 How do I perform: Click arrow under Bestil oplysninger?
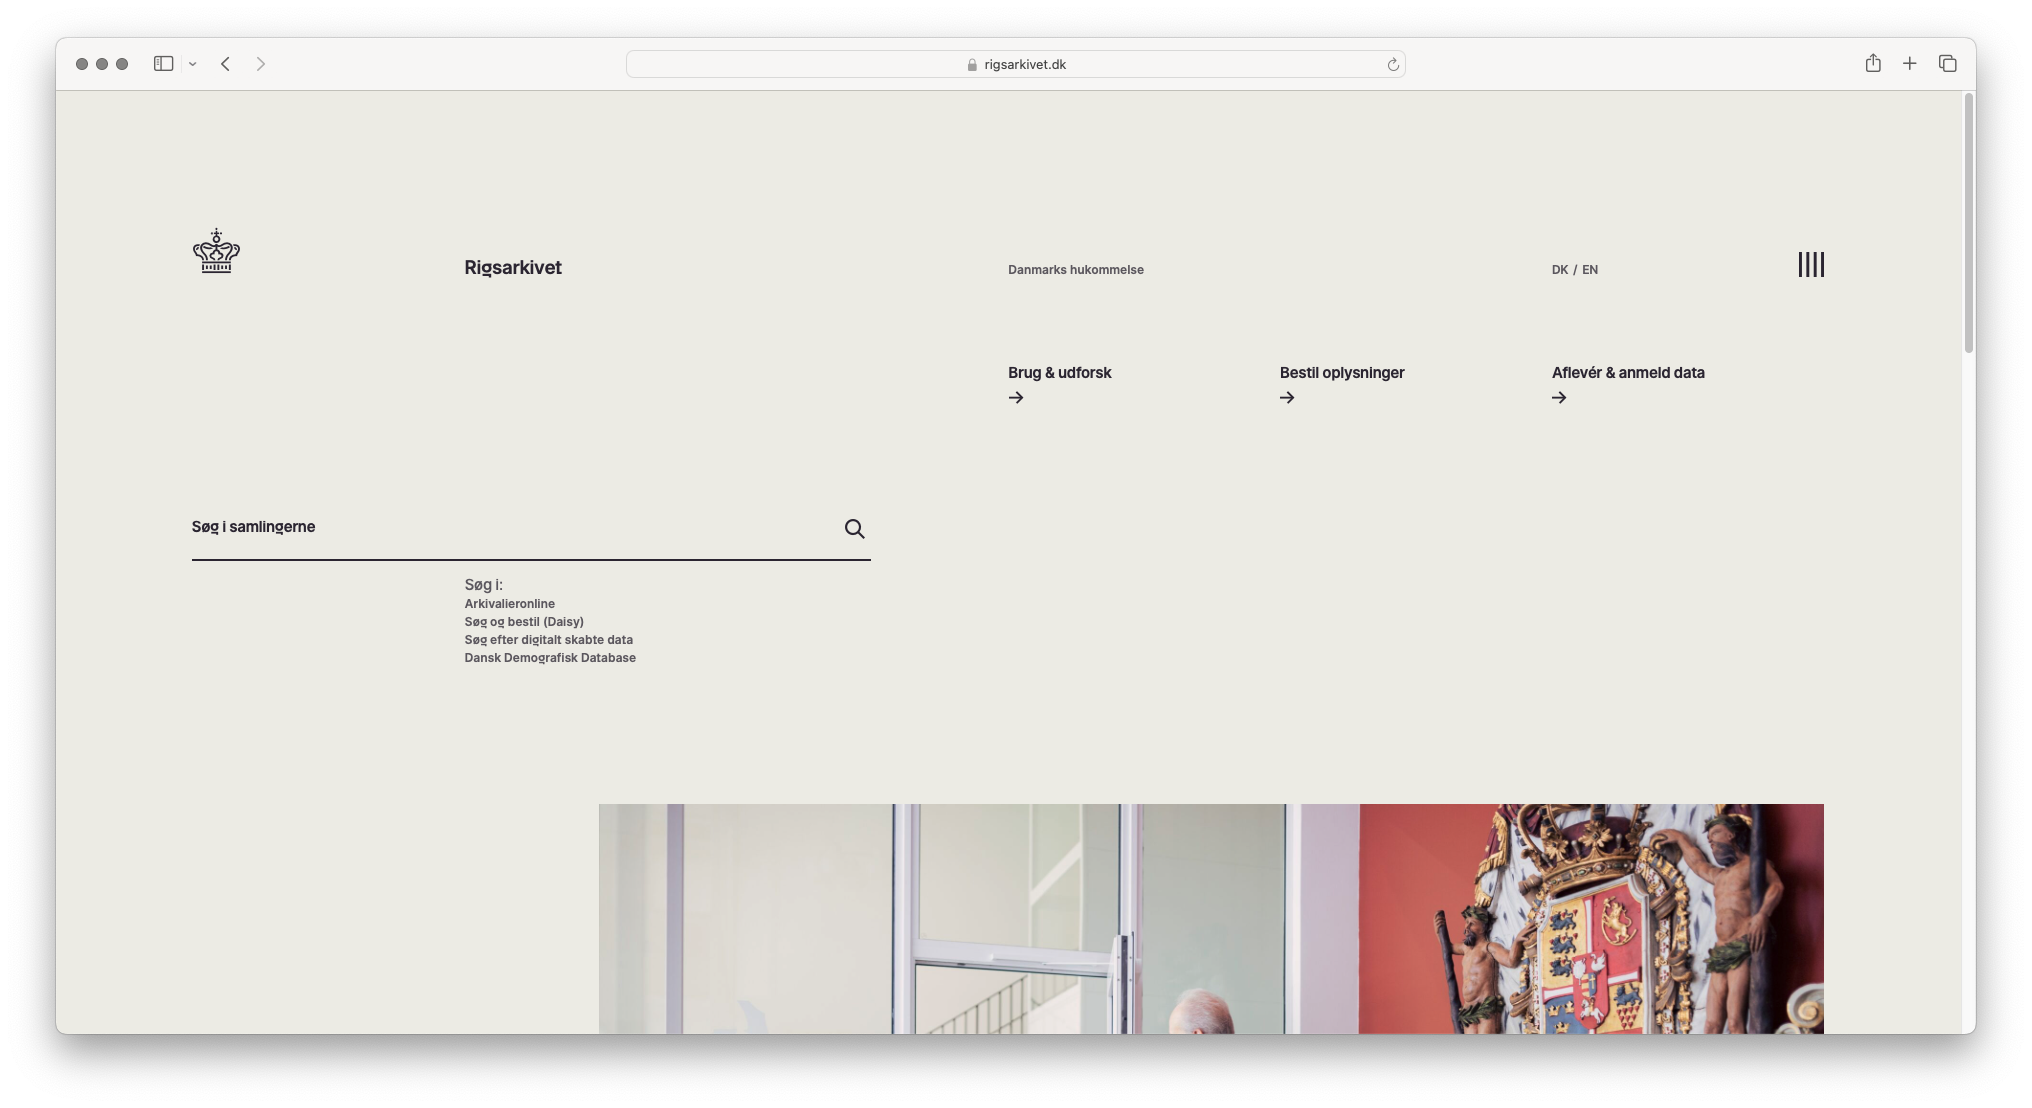click(1287, 398)
